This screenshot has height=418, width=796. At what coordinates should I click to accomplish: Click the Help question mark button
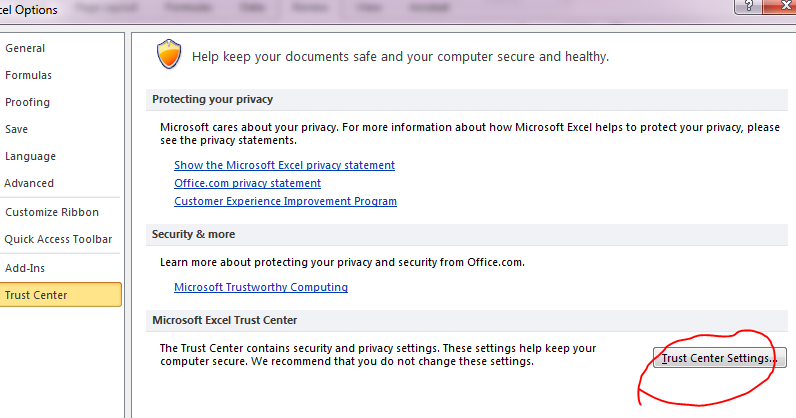click(x=748, y=6)
